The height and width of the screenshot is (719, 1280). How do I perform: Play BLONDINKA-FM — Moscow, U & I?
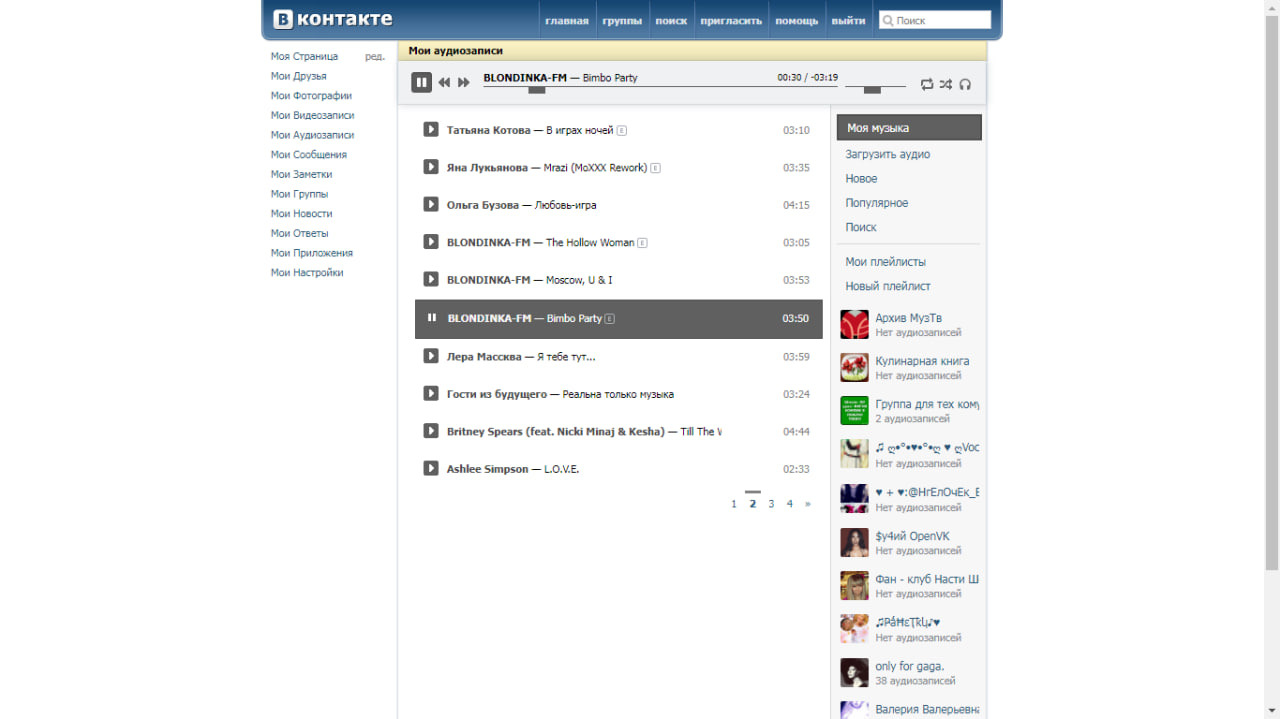(x=431, y=280)
